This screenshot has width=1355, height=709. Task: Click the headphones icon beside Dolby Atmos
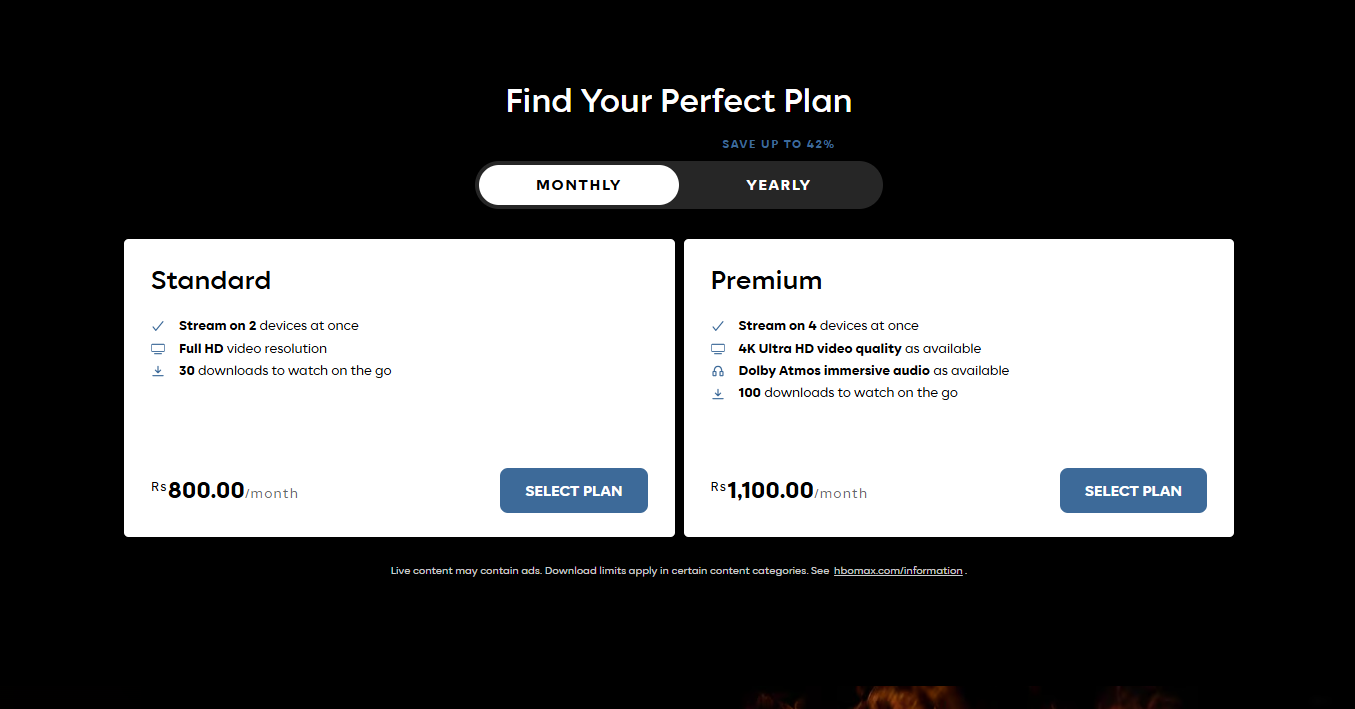(717, 371)
